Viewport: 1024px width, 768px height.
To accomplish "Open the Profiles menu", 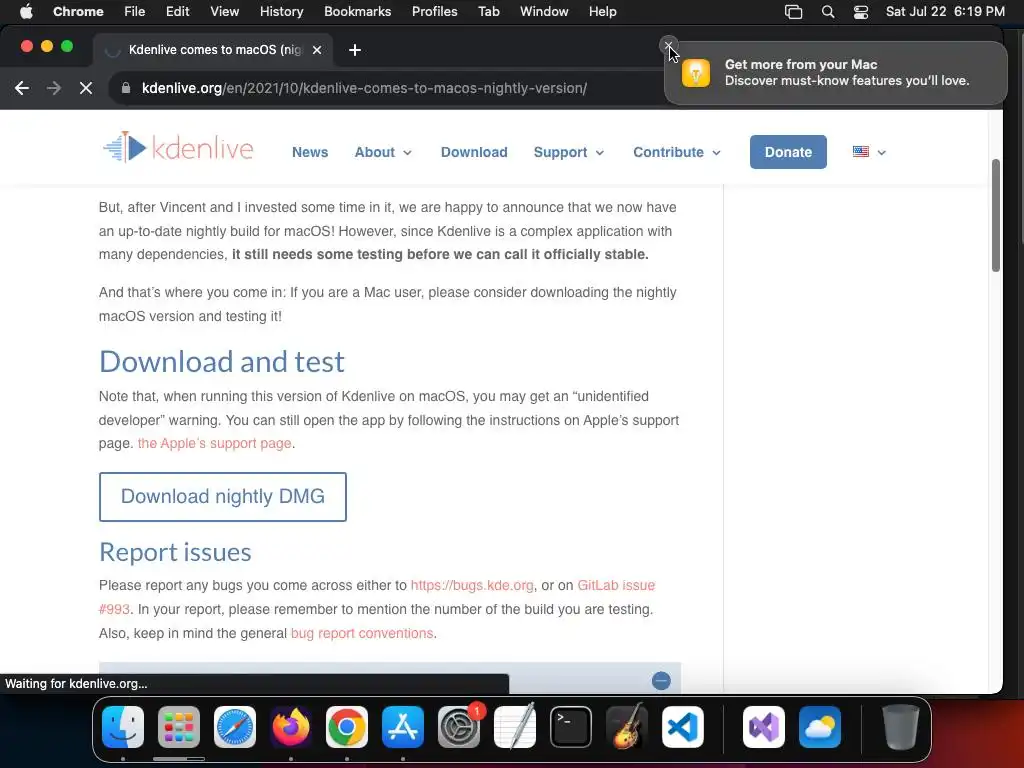I will tap(434, 12).
